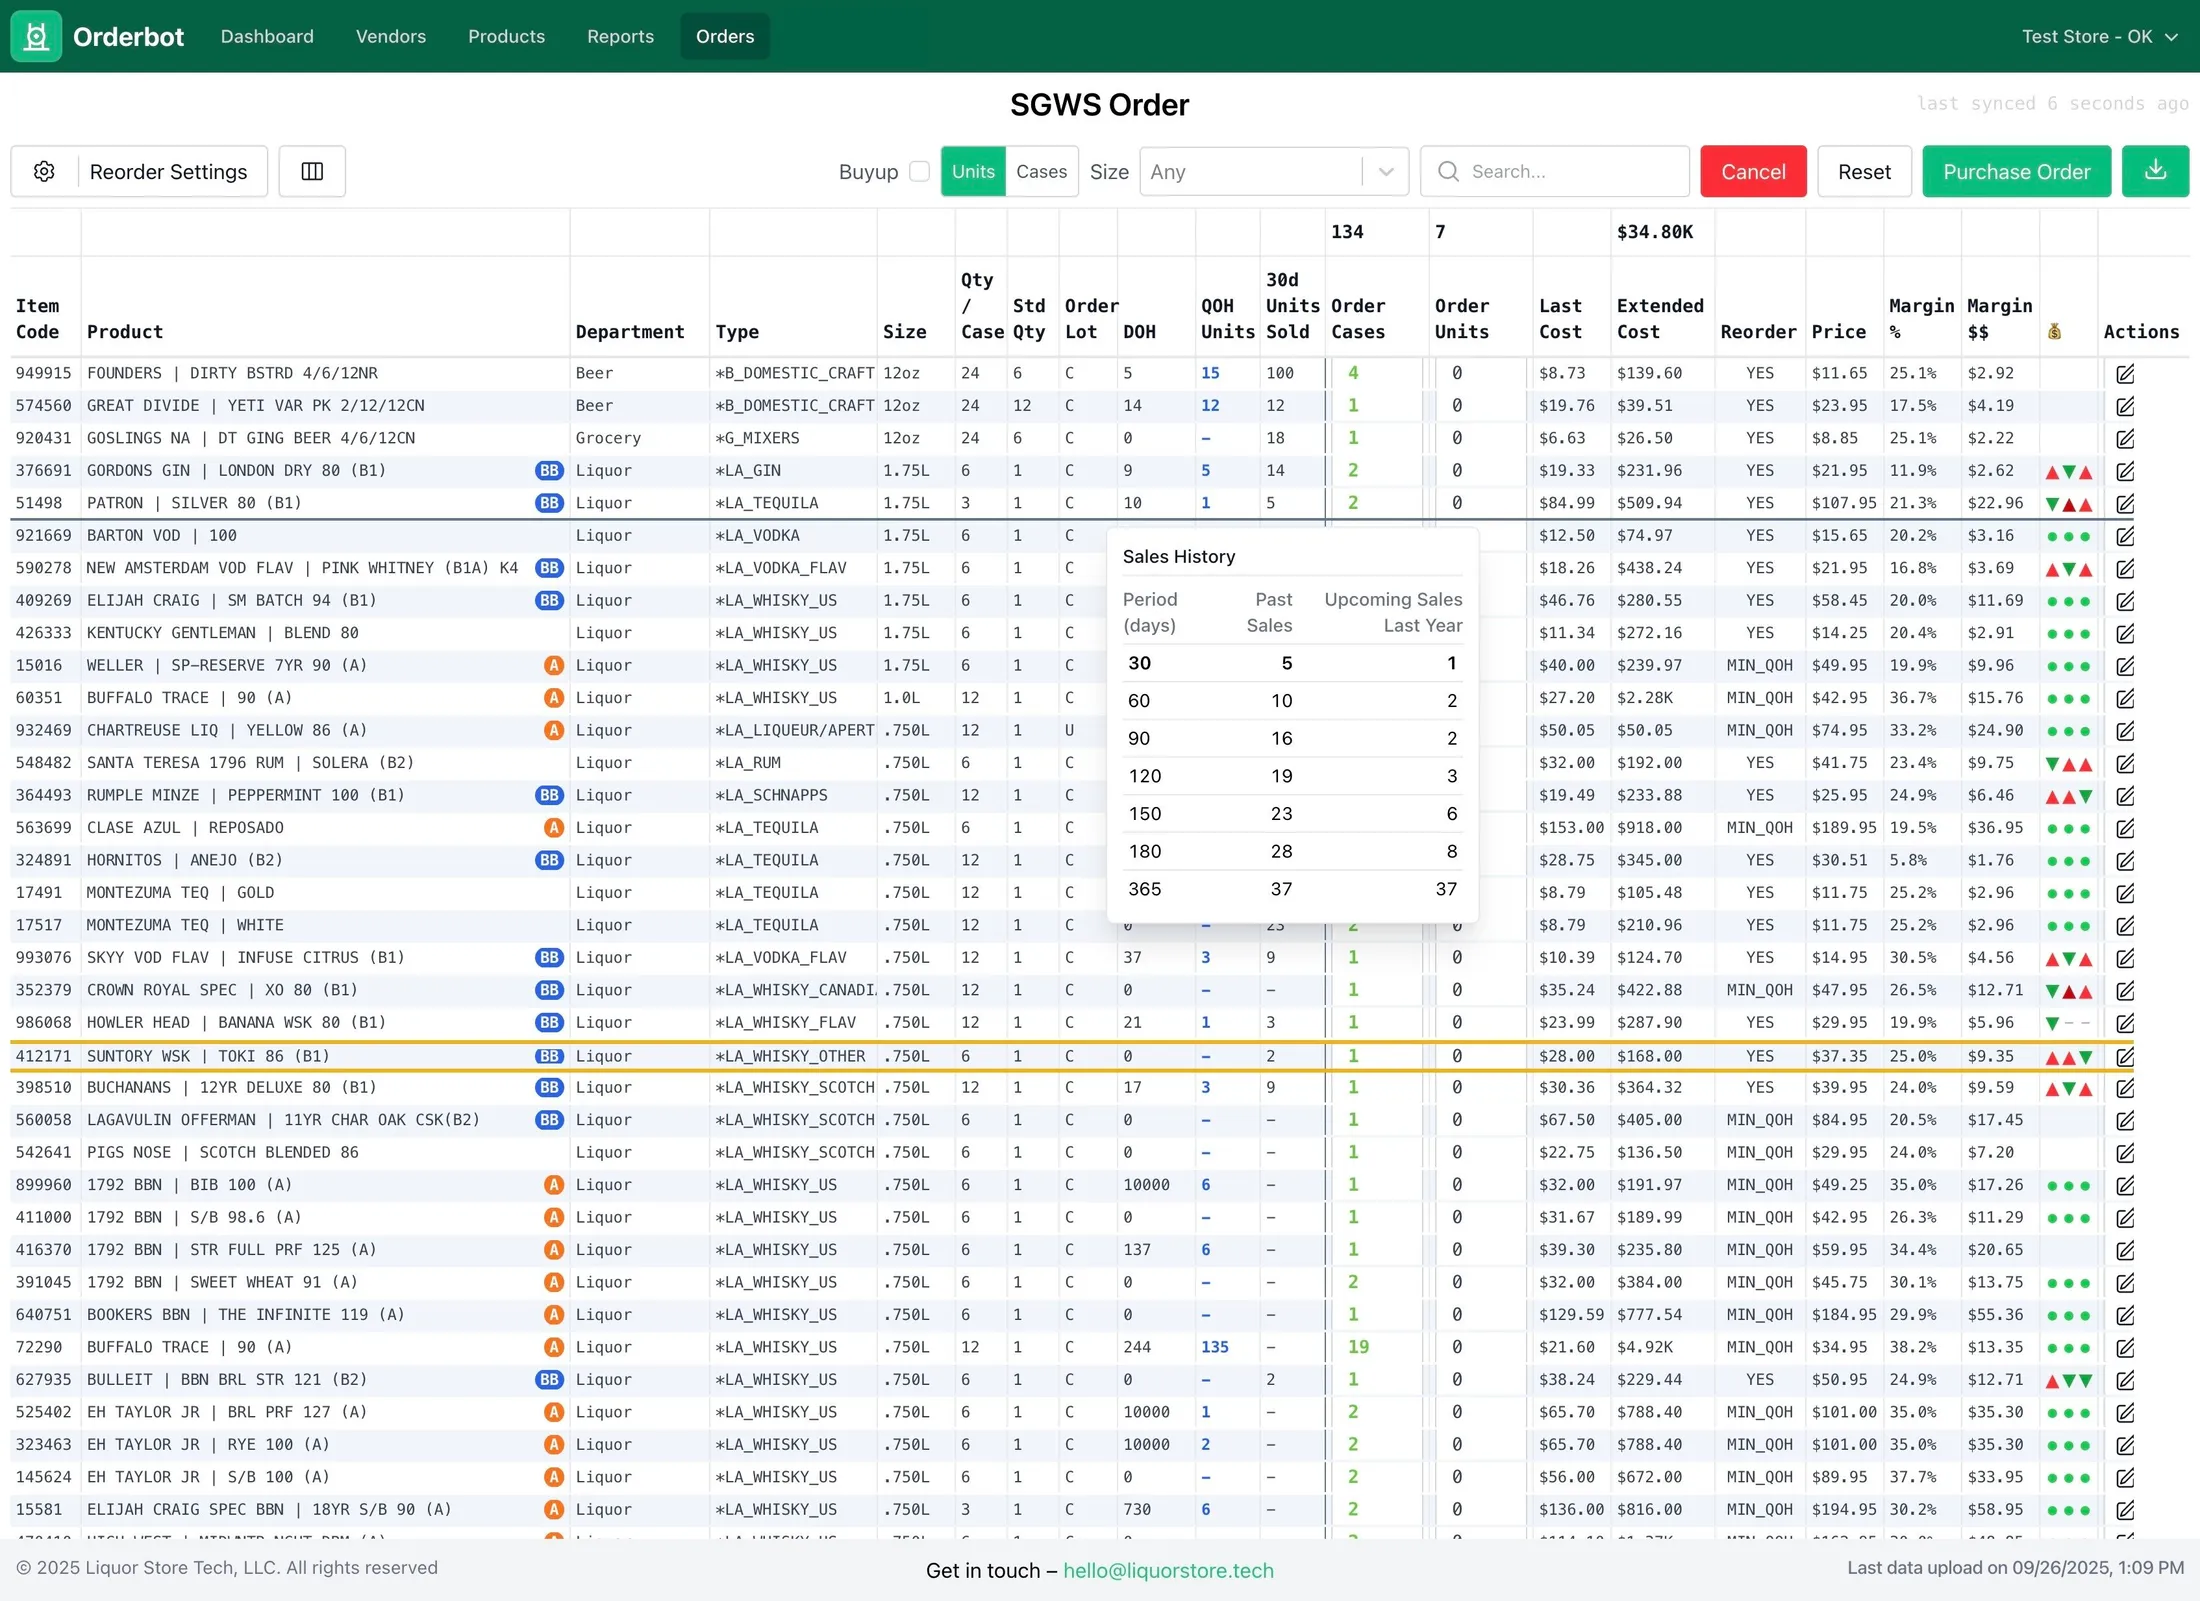Click the Orderbot logo icon
Viewport: 2200px width, 1601px height.
[36, 36]
